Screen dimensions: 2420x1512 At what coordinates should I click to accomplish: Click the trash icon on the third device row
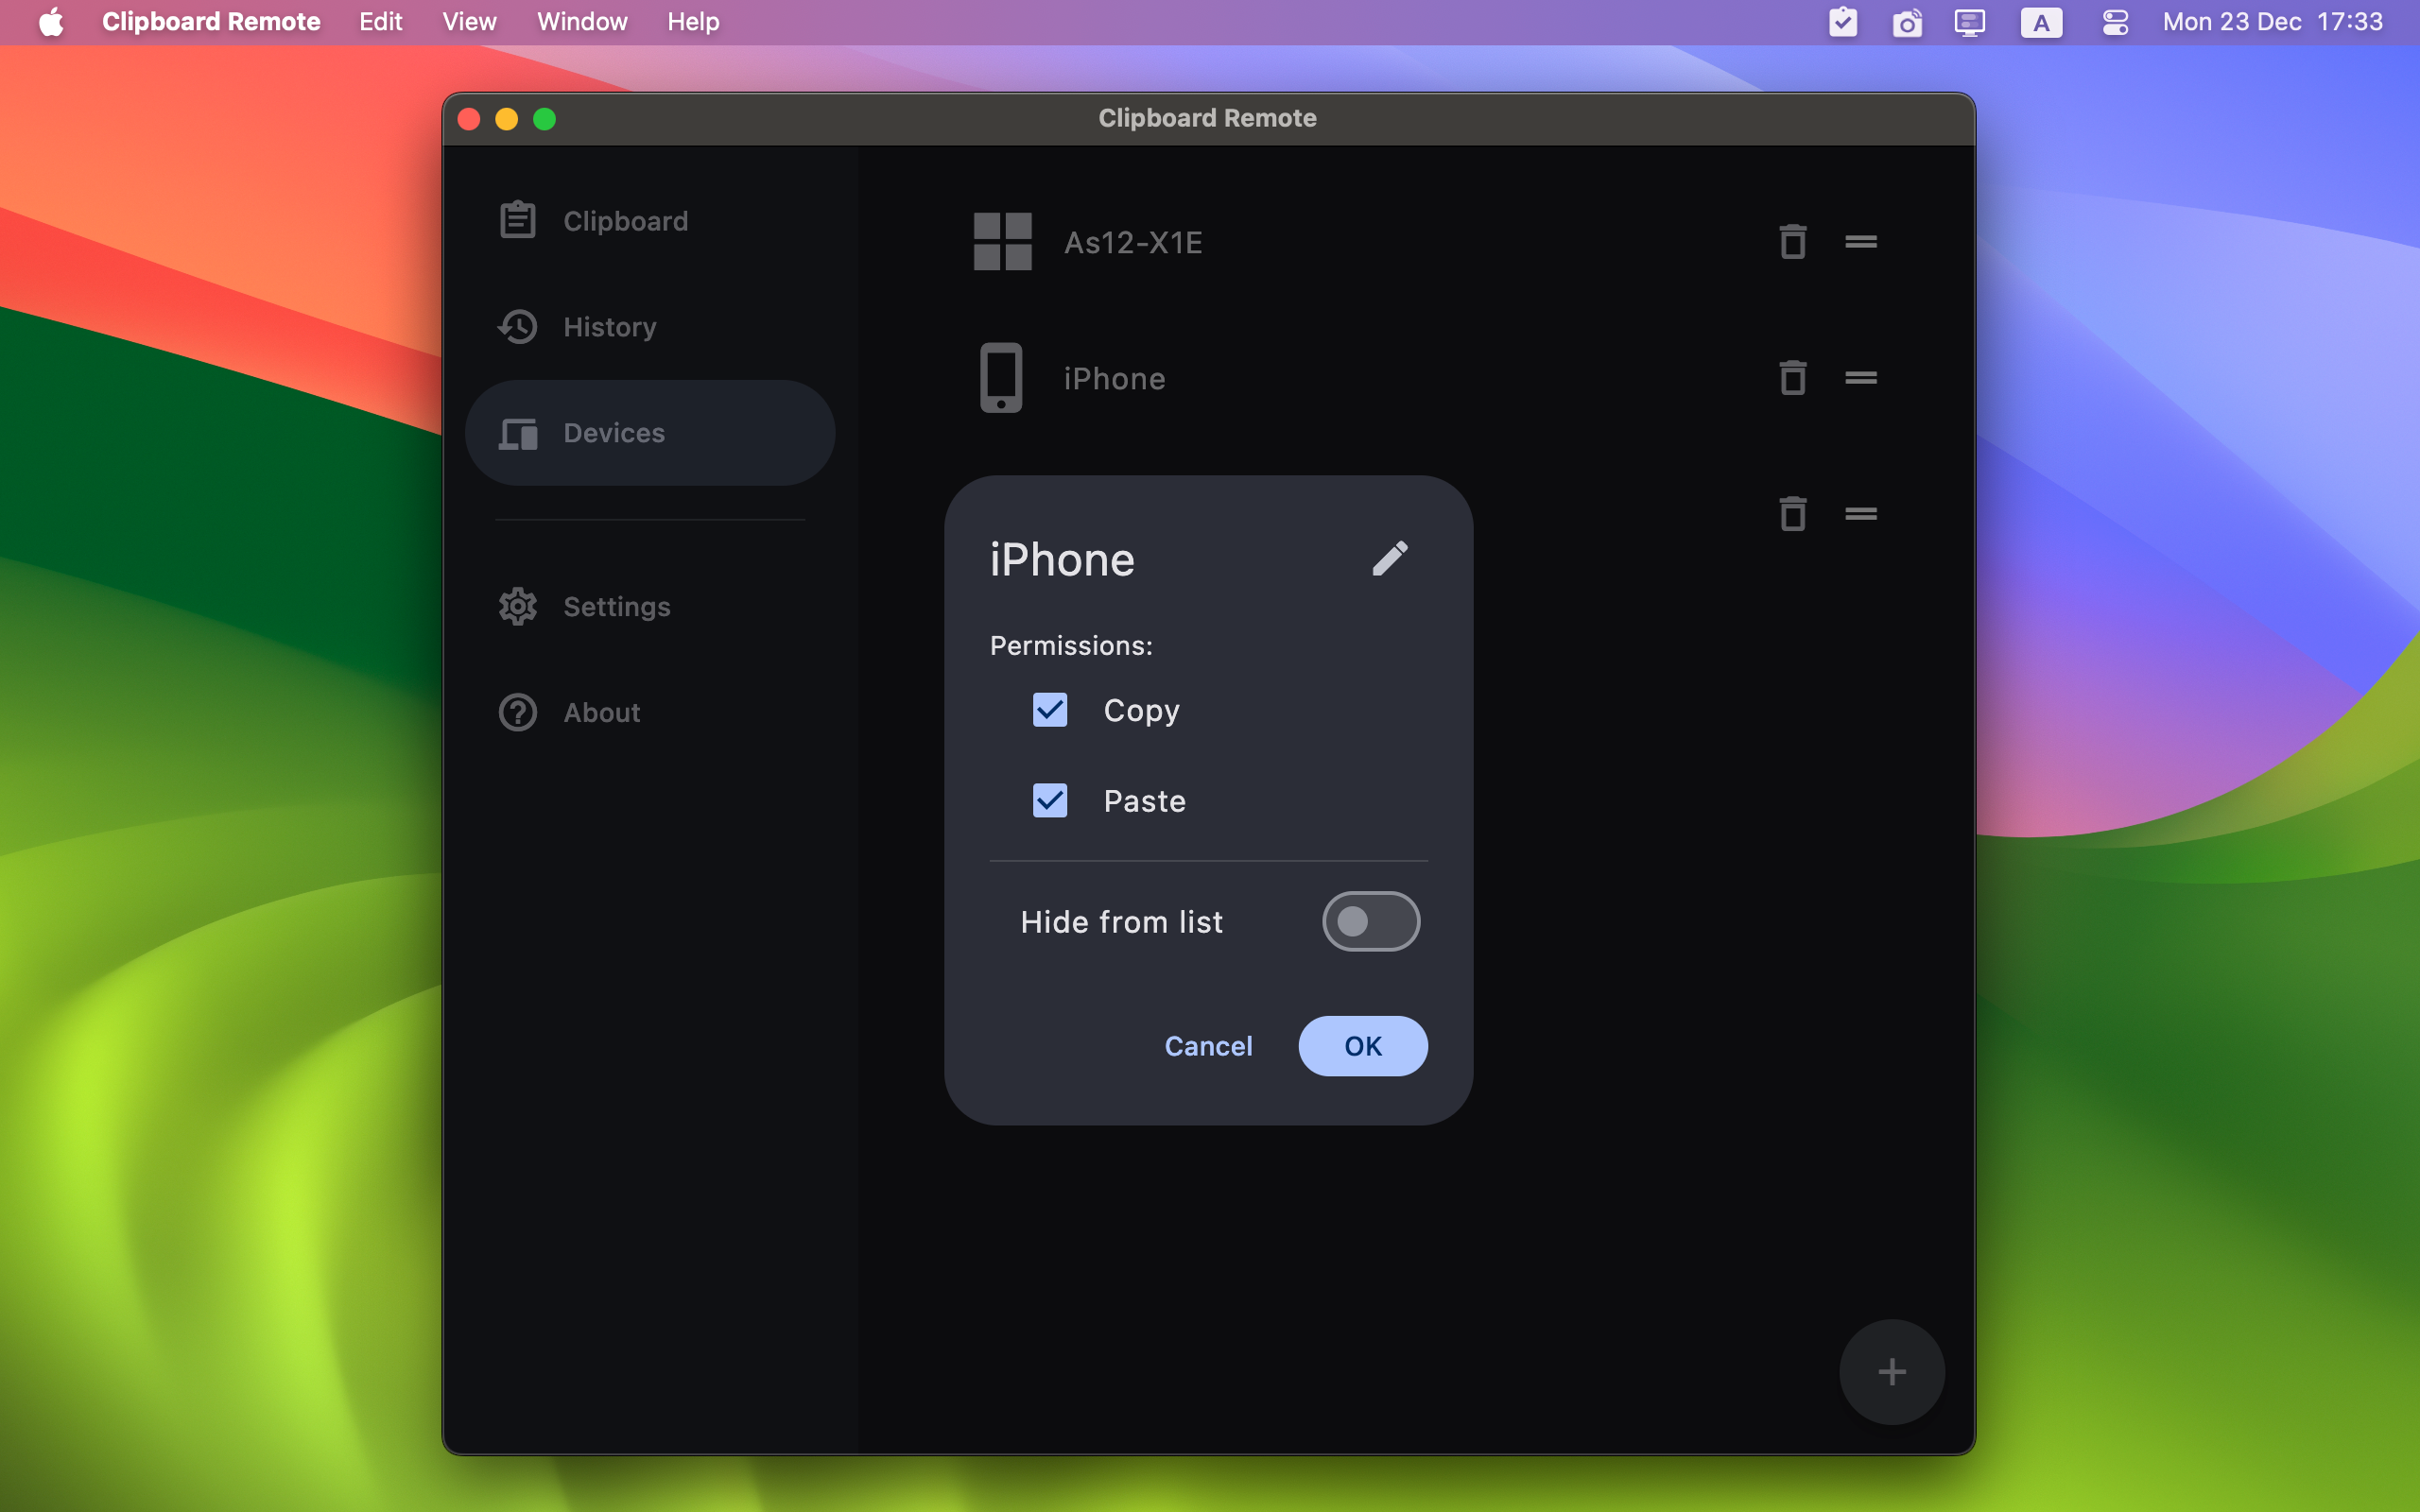click(x=1792, y=514)
